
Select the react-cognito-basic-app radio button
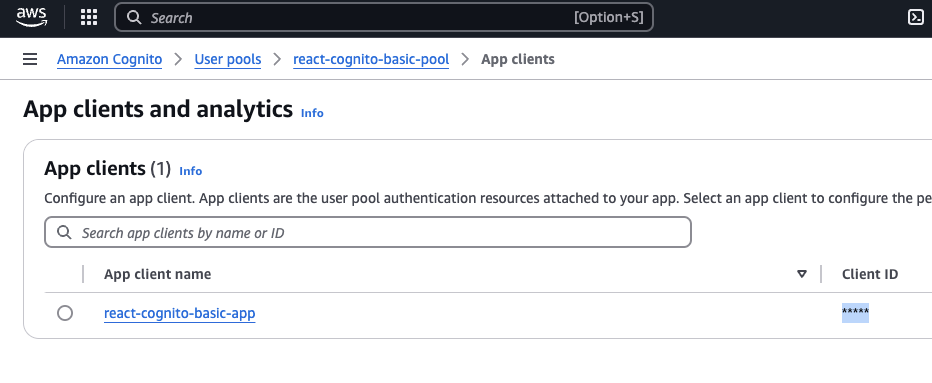click(65, 313)
